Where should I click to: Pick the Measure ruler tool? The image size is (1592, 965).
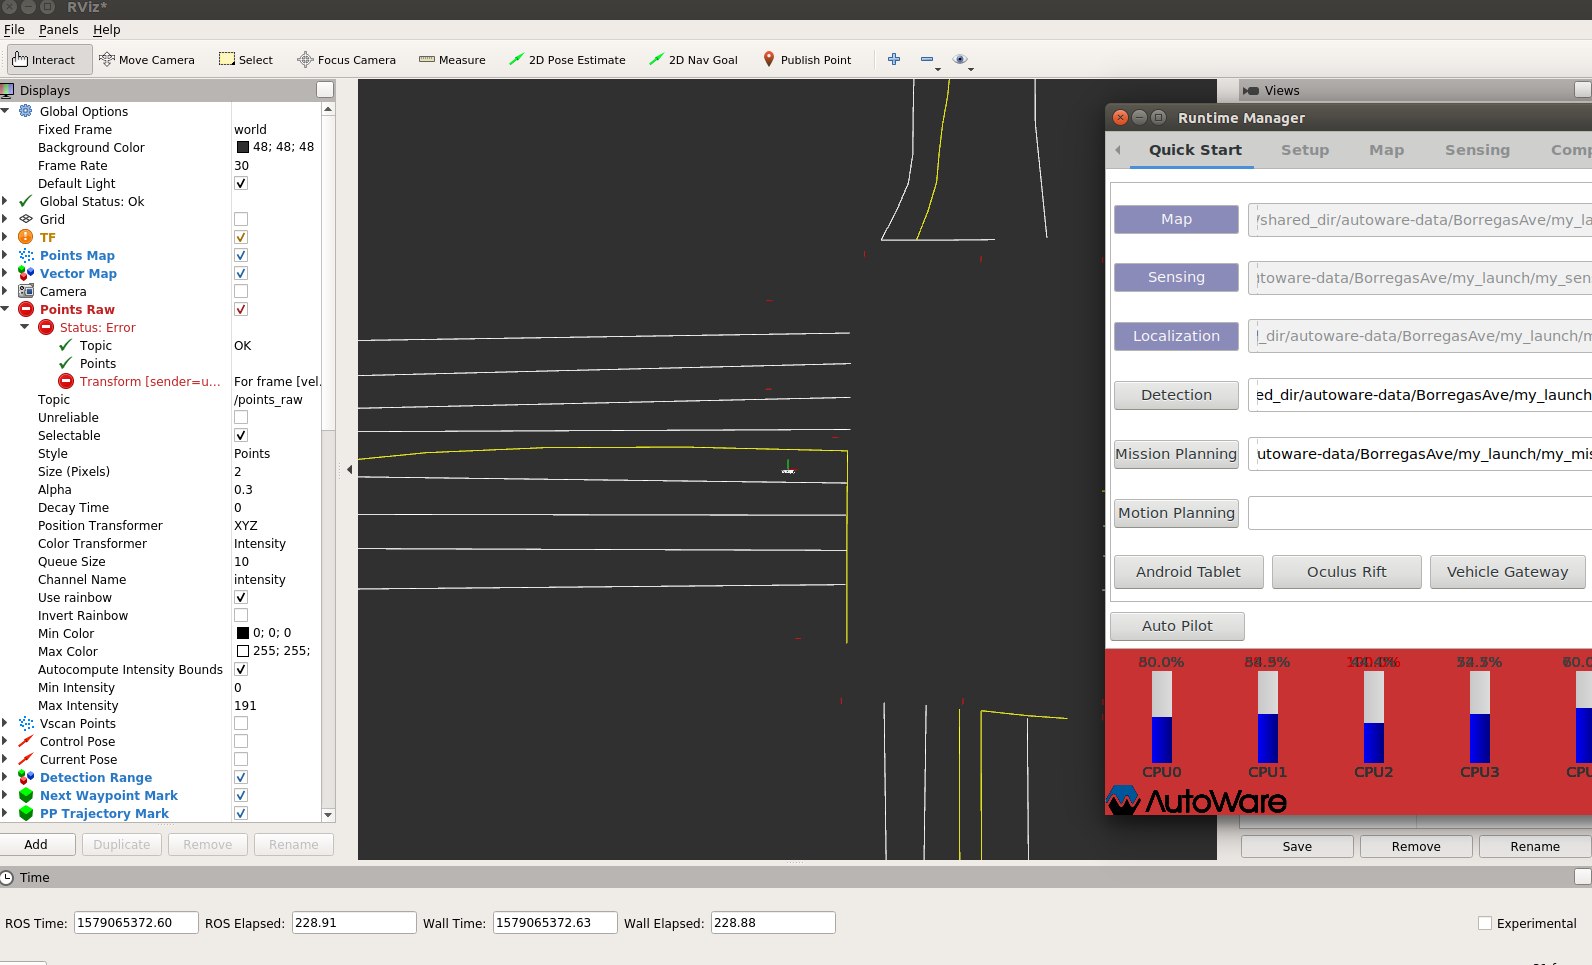pyautogui.click(x=452, y=60)
